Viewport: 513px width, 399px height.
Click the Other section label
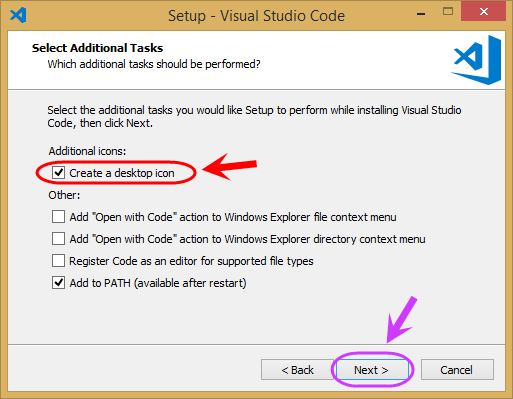click(x=64, y=195)
